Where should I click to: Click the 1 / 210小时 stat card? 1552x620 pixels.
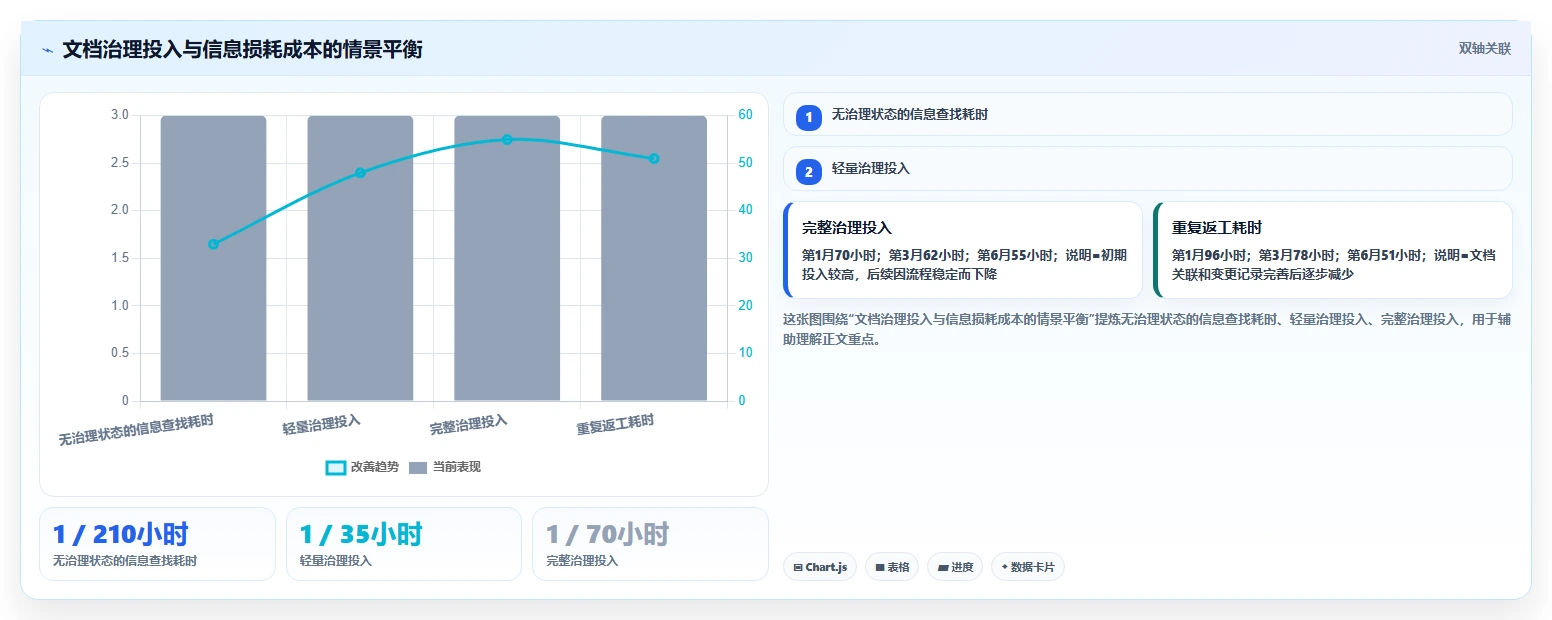(x=157, y=544)
